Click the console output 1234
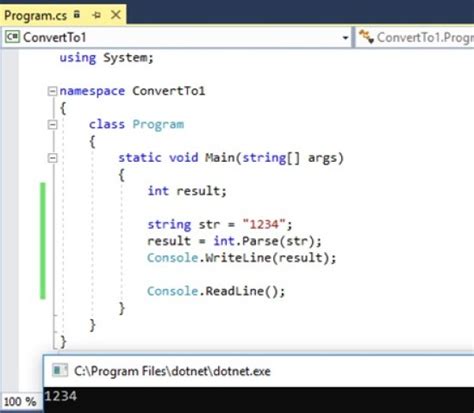The width and height of the screenshot is (474, 413). 61,396
